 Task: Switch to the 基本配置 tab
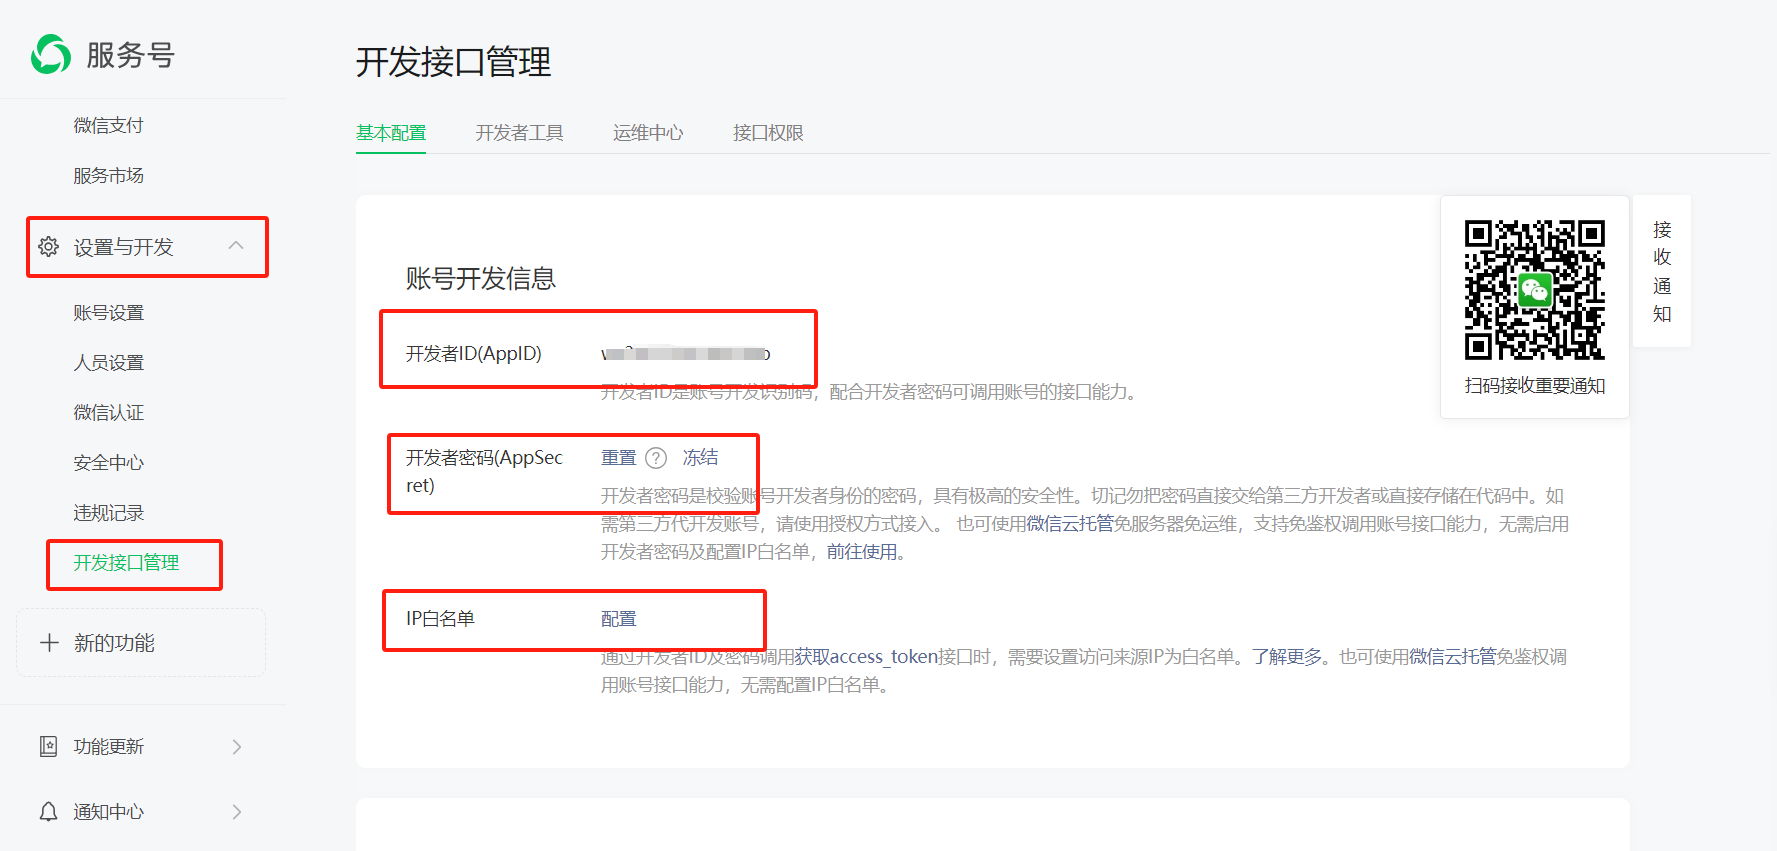(391, 133)
